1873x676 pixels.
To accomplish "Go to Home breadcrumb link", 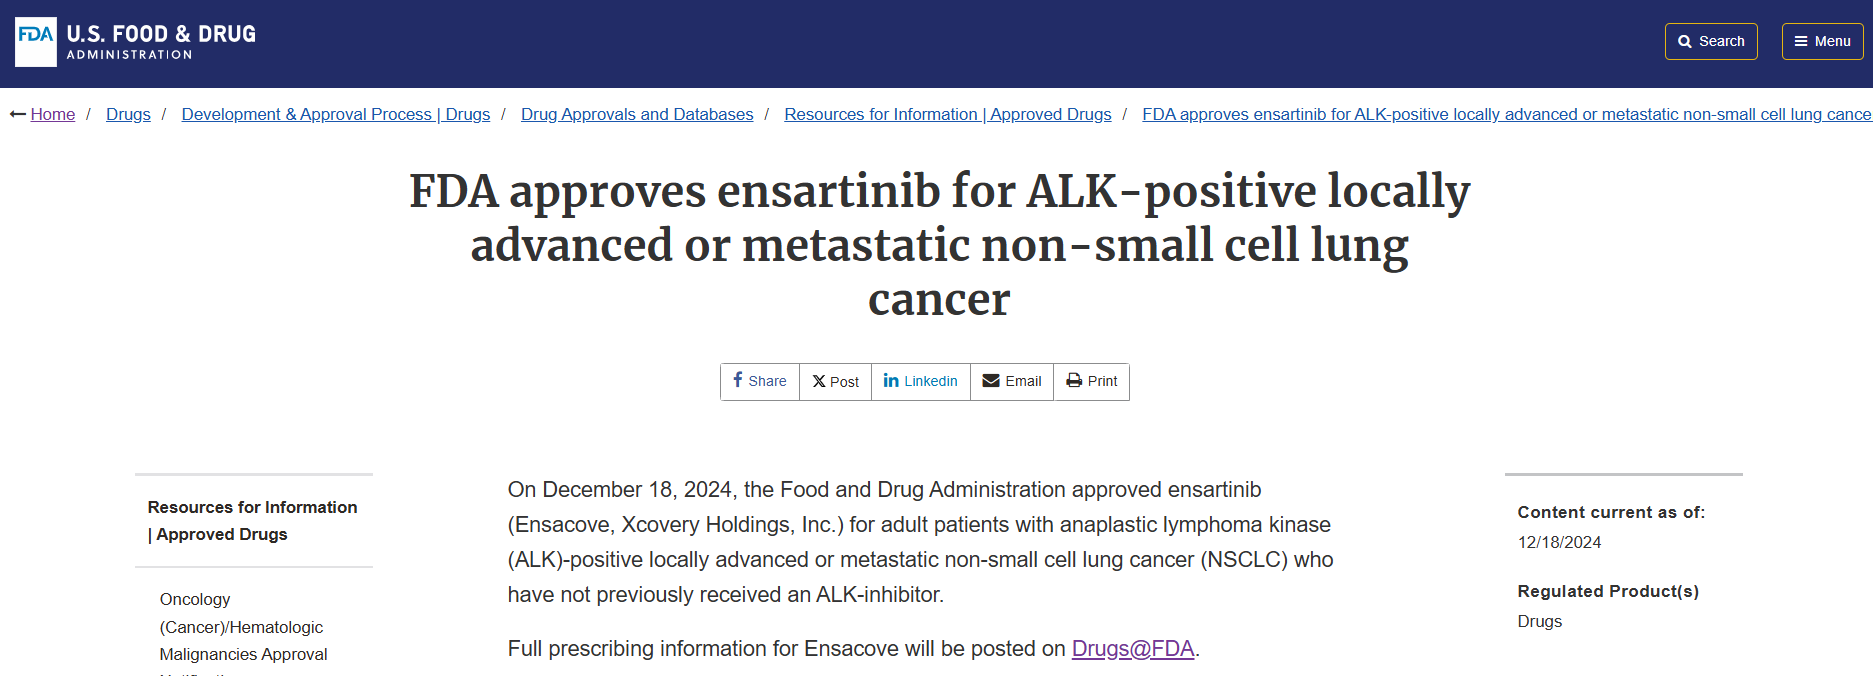I will point(53,114).
